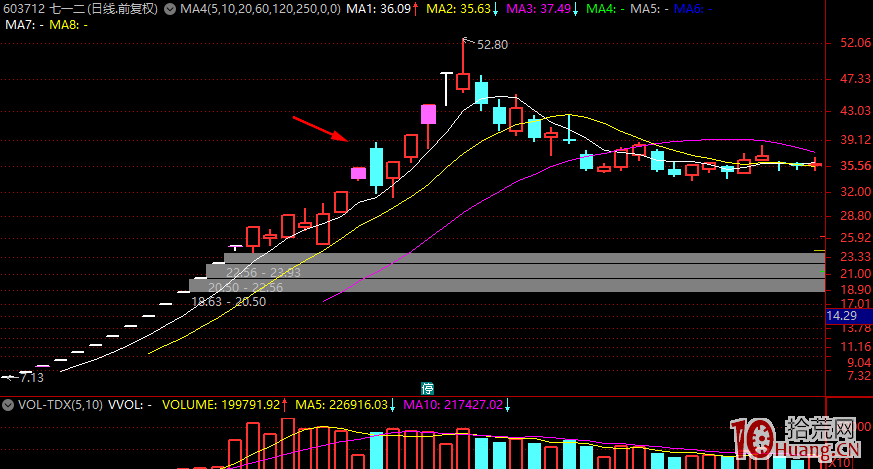Click the VOLUME: 199791.92 value
The image size is (873, 469).
pyautogui.click(x=220, y=405)
